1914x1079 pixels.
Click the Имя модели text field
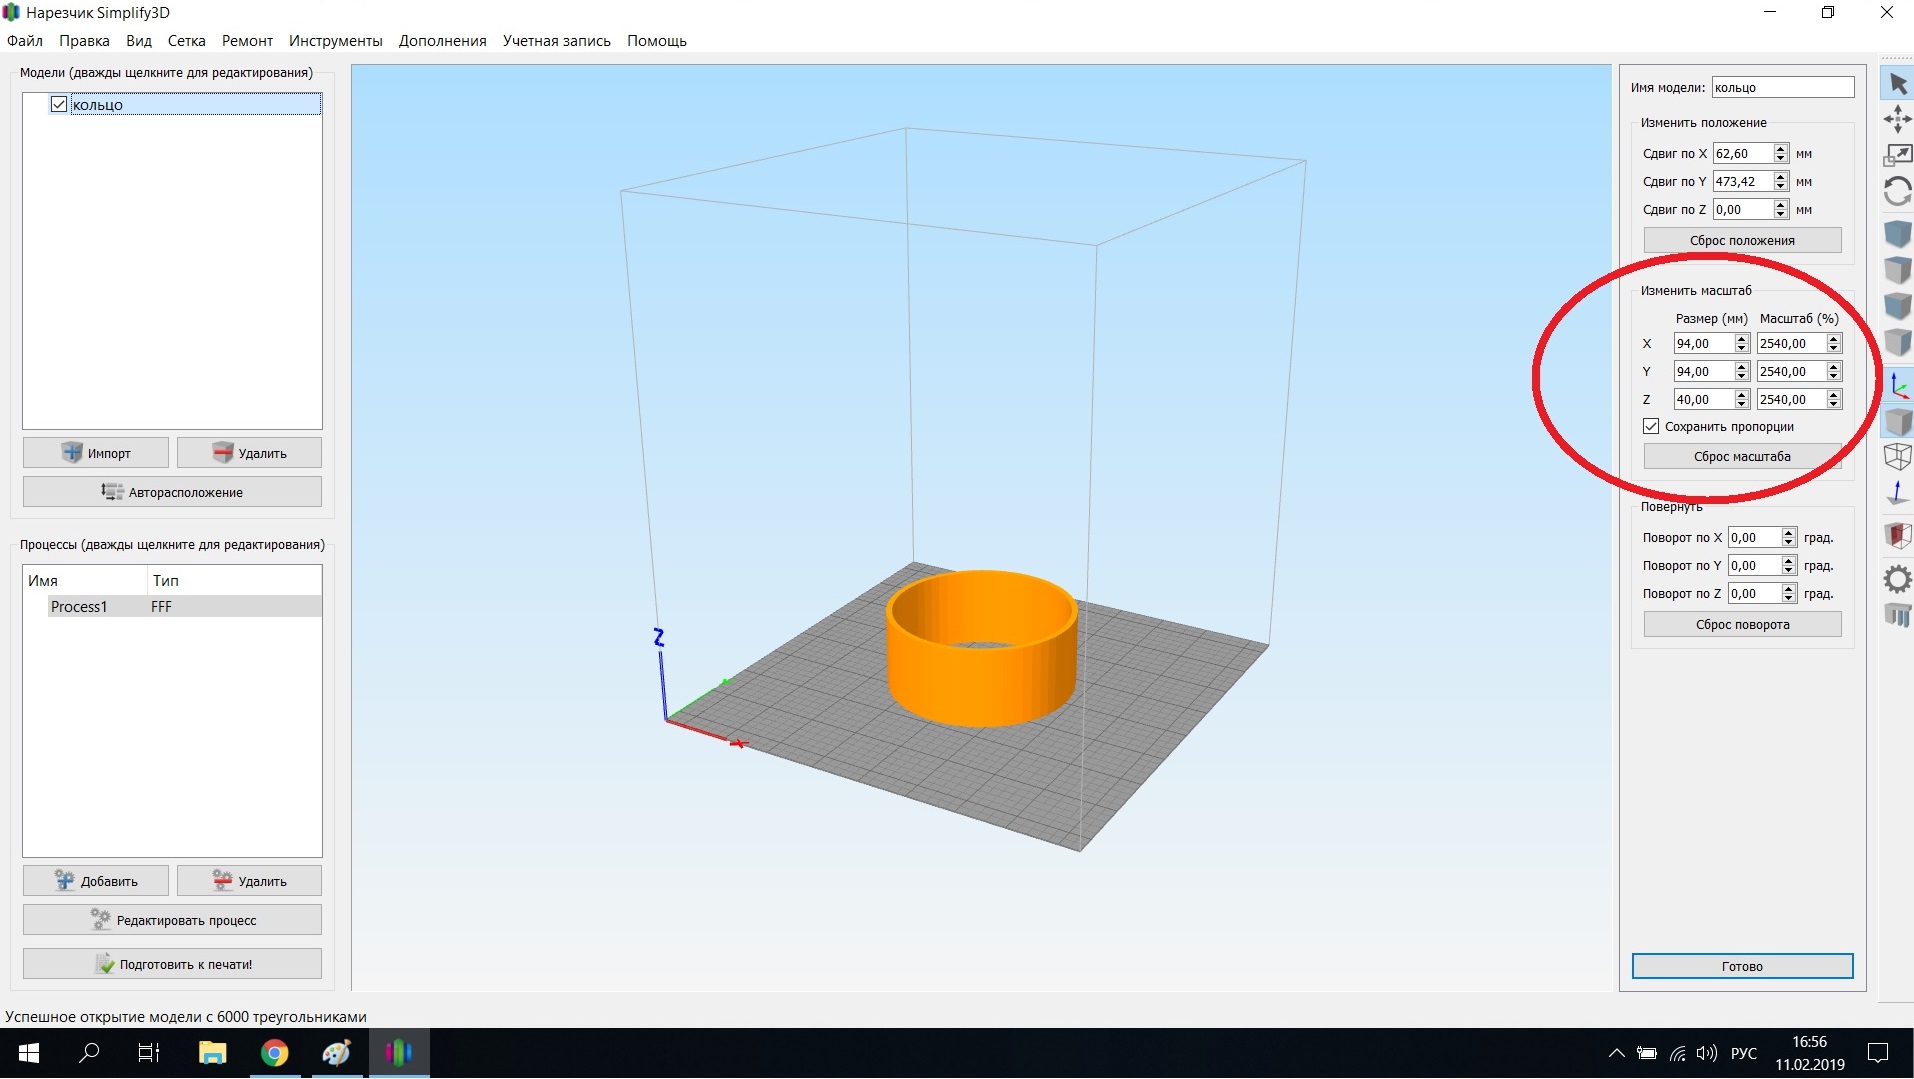point(1782,88)
